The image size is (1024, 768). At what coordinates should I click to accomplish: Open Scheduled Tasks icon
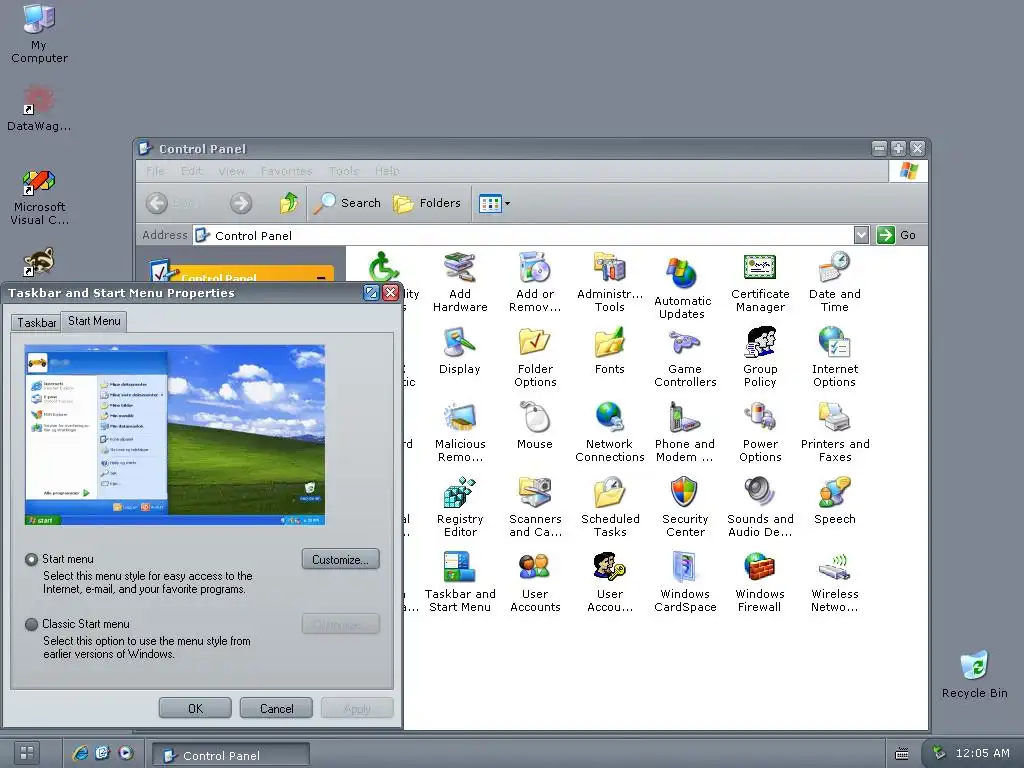coord(610,507)
